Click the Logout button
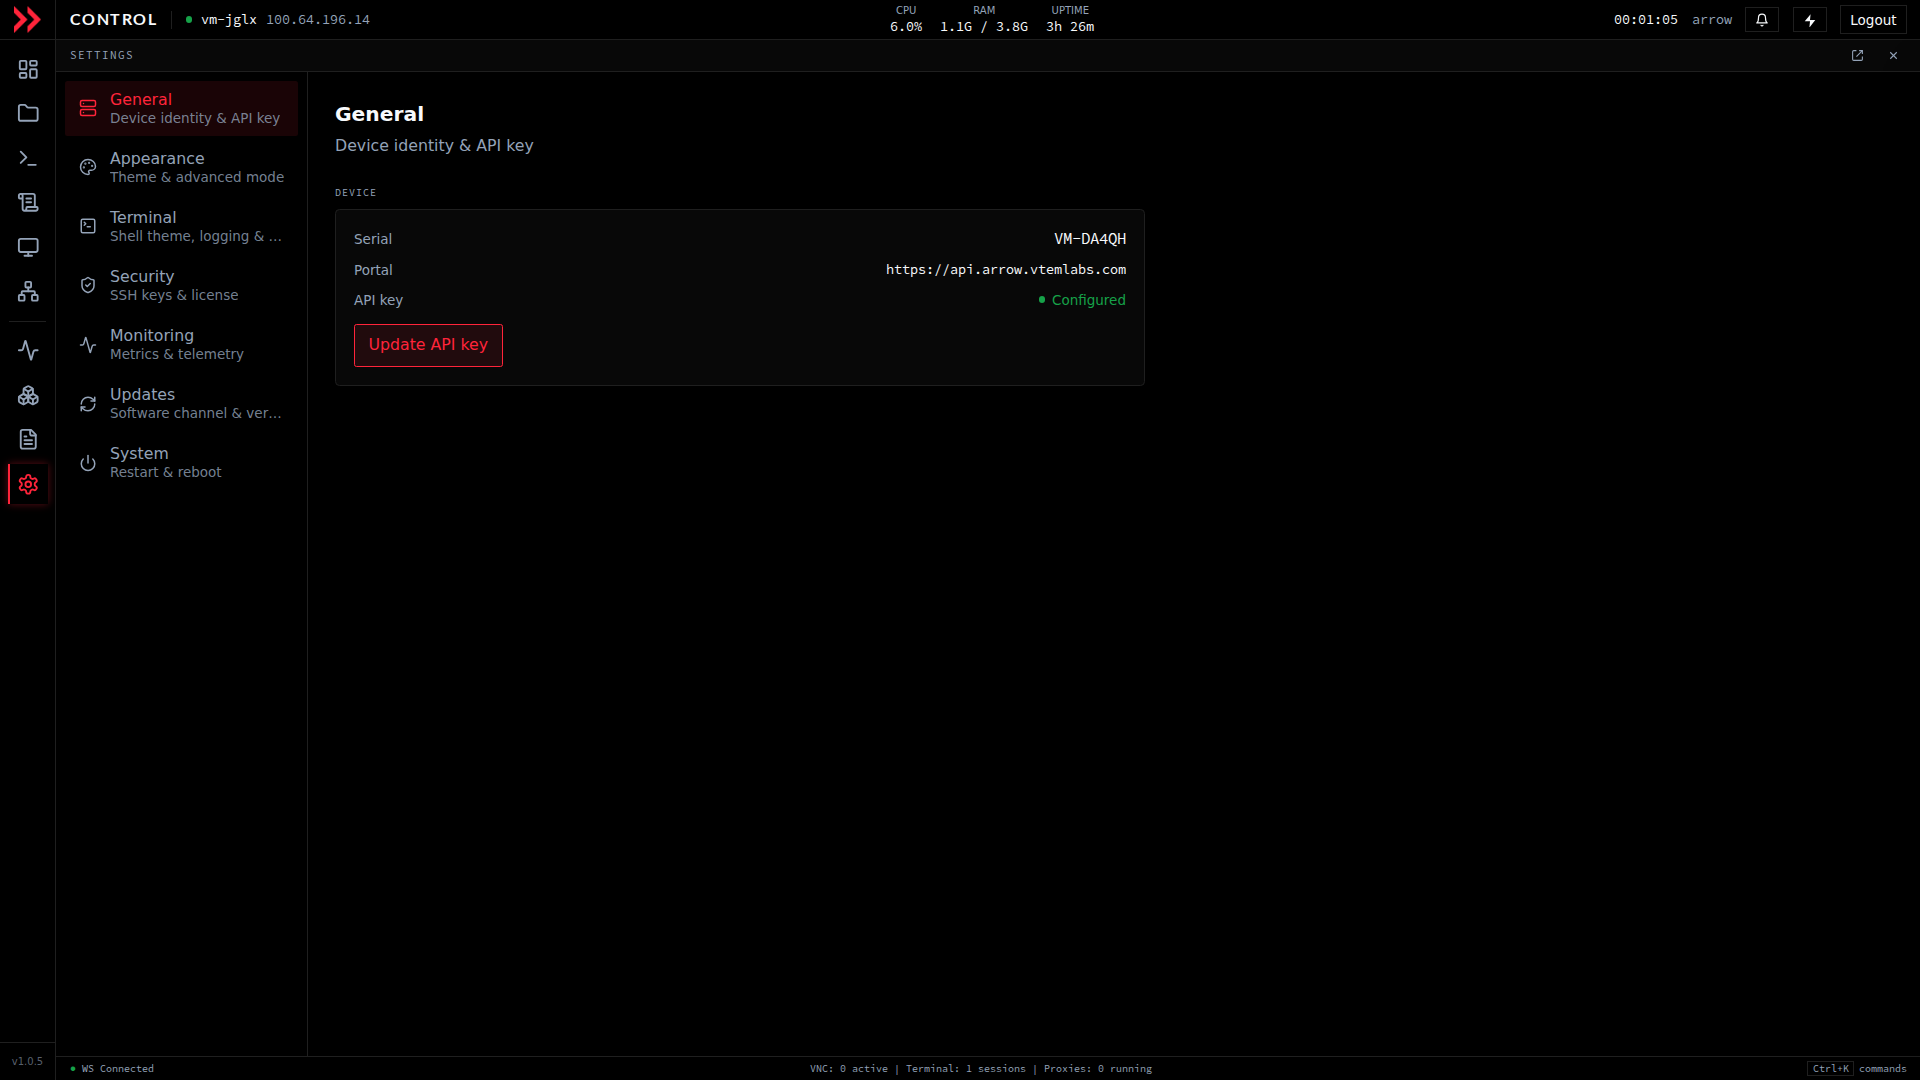 pos(1873,20)
